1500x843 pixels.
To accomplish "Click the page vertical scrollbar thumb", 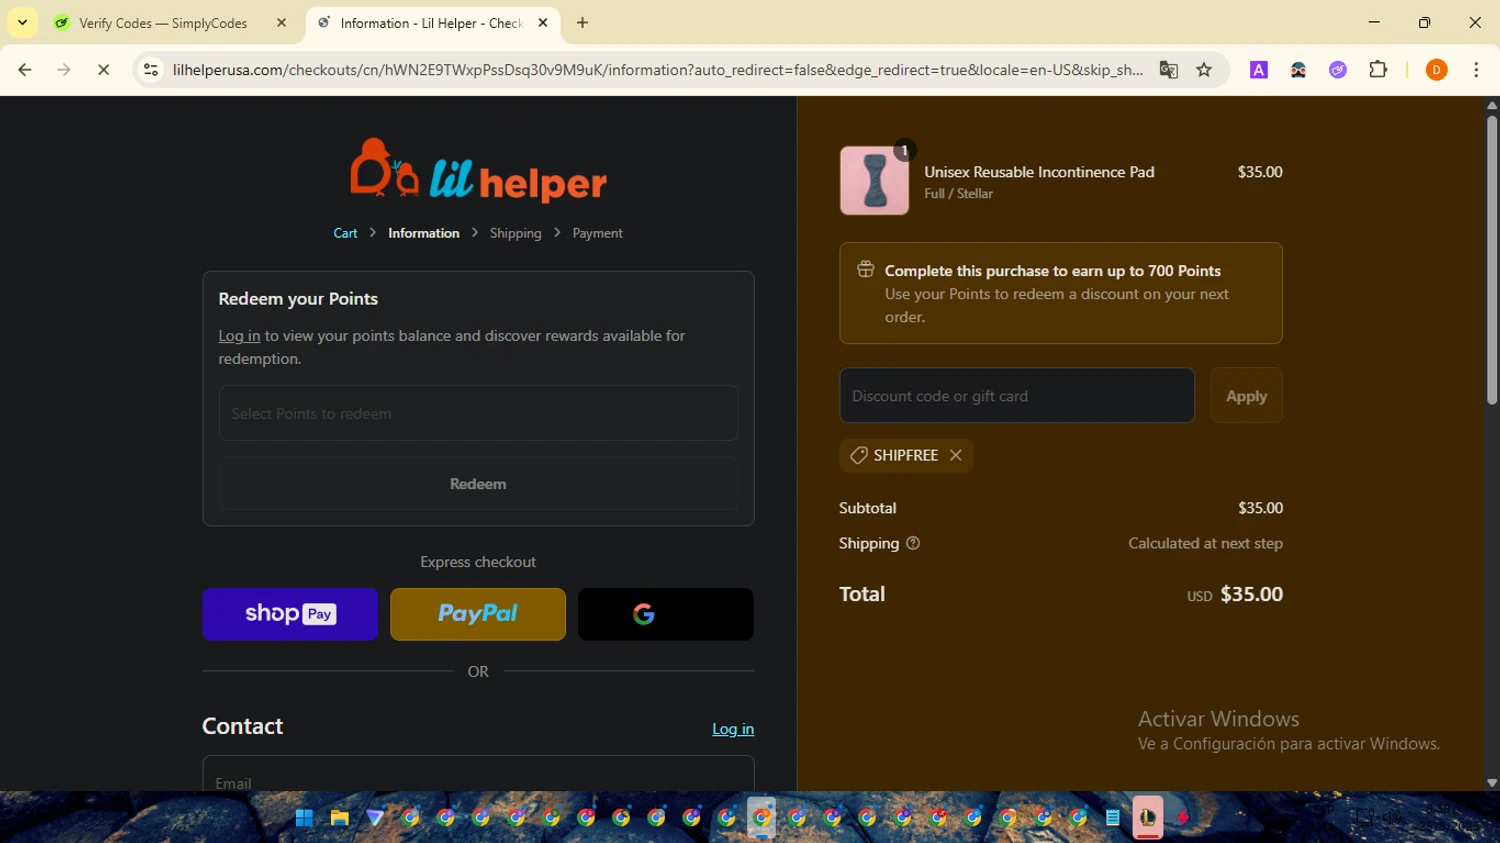I will (x=1491, y=260).
